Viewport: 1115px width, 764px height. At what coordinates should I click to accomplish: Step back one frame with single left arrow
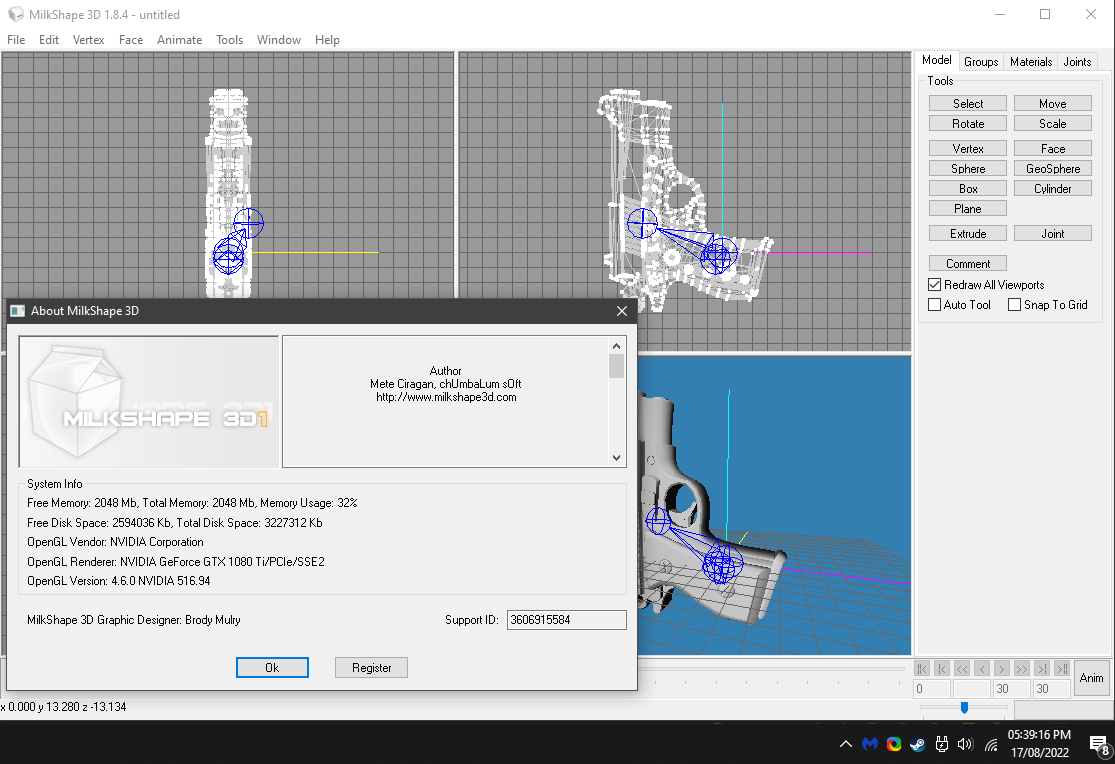tap(981, 668)
